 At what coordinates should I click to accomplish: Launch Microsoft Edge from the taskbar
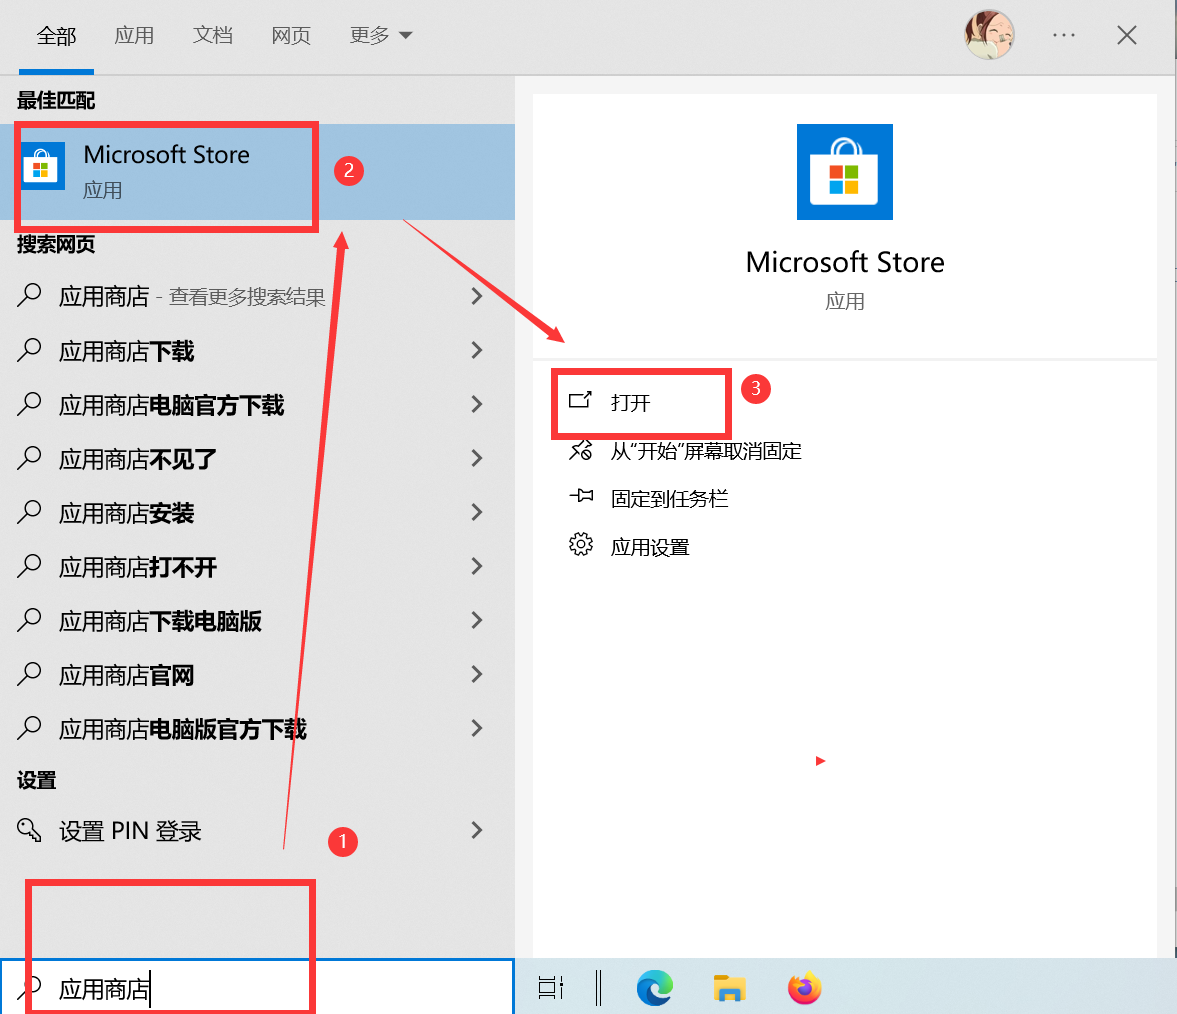point(655,988)
